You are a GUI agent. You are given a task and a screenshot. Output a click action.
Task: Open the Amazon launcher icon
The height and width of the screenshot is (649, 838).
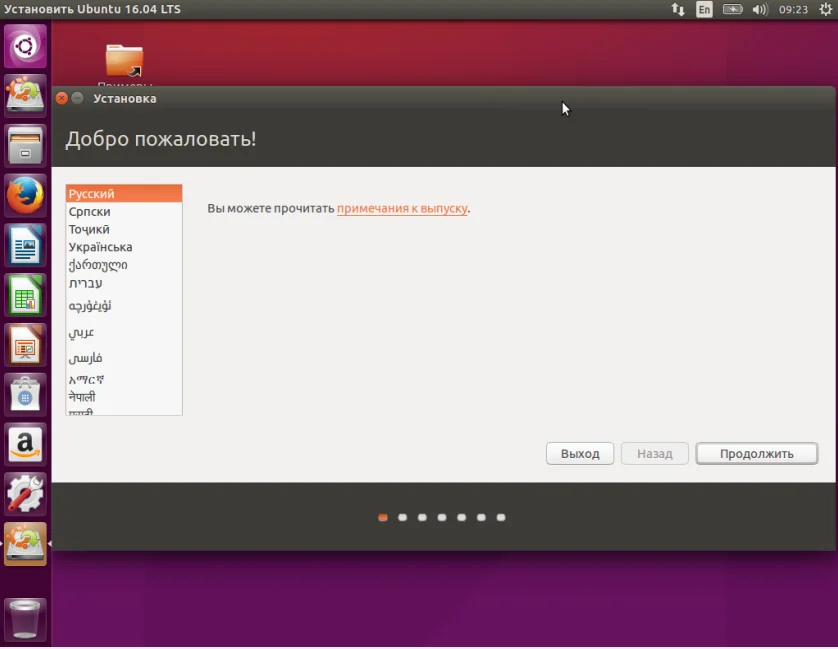pos(25,445)
